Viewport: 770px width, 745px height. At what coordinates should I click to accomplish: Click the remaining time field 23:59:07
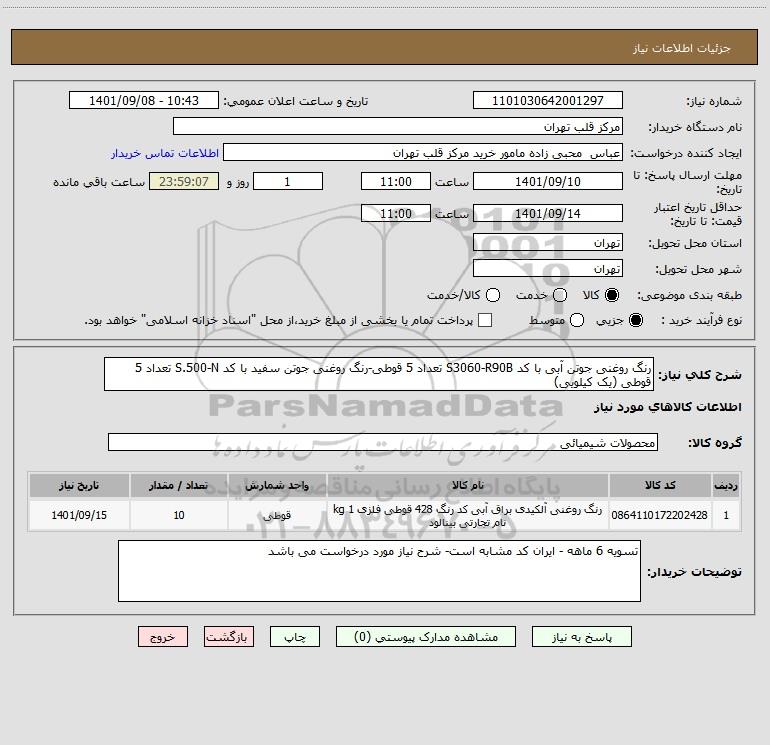pos(184,181)
